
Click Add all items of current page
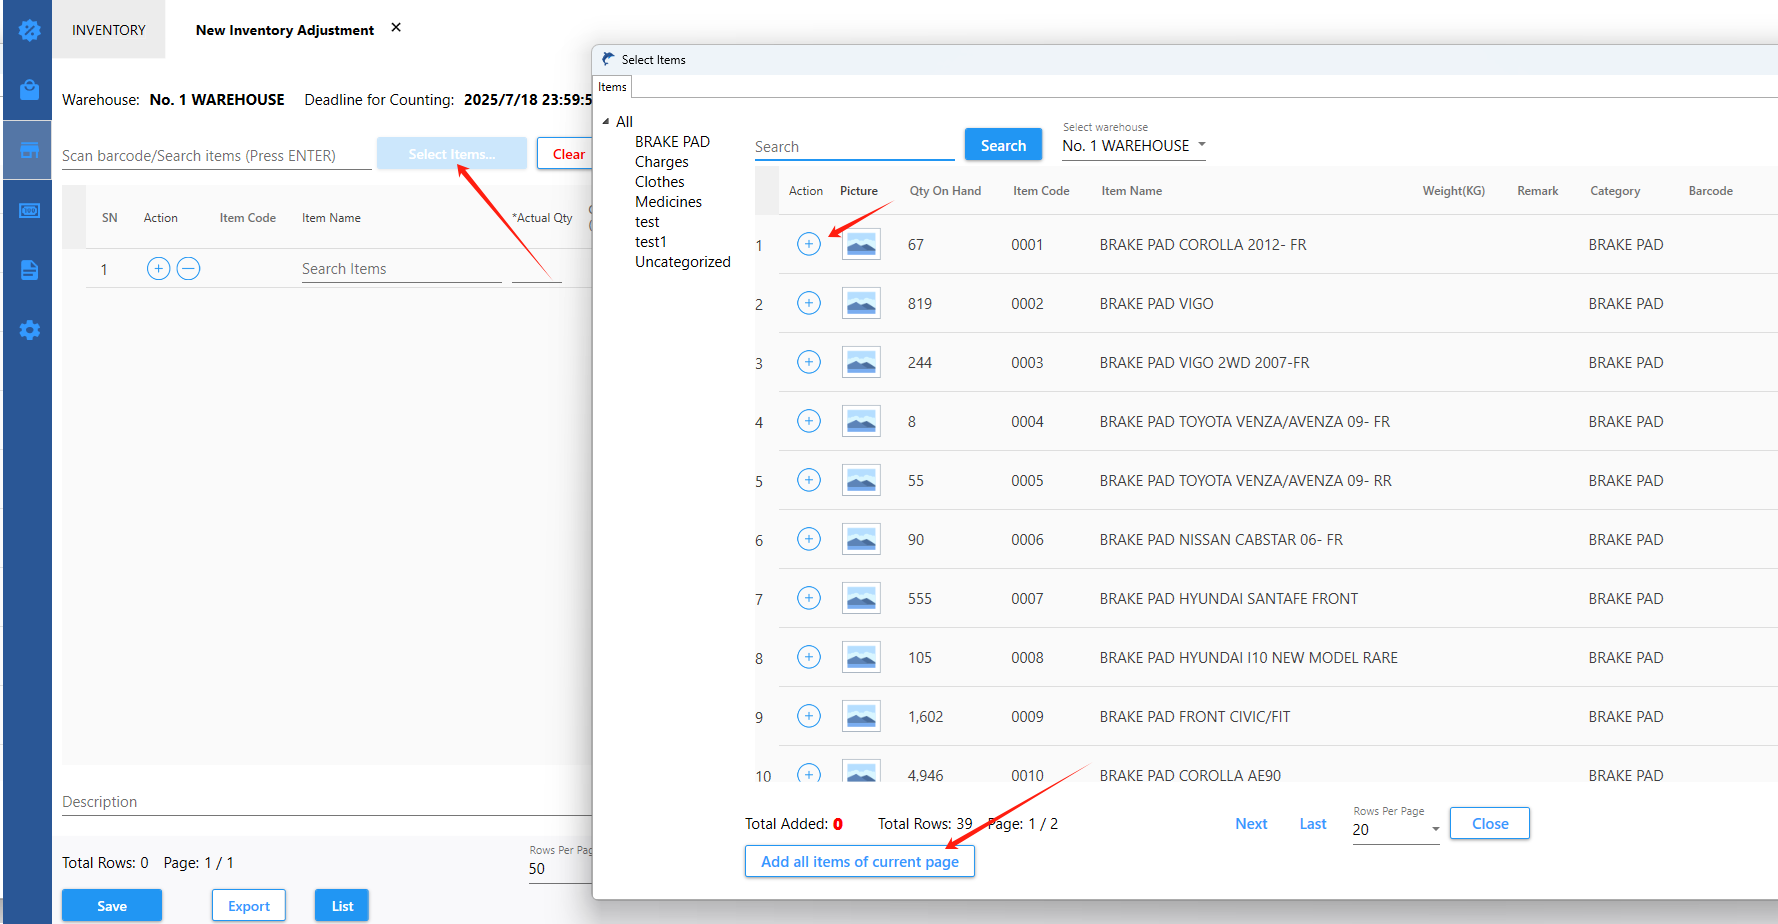click(x=859, y=861)
